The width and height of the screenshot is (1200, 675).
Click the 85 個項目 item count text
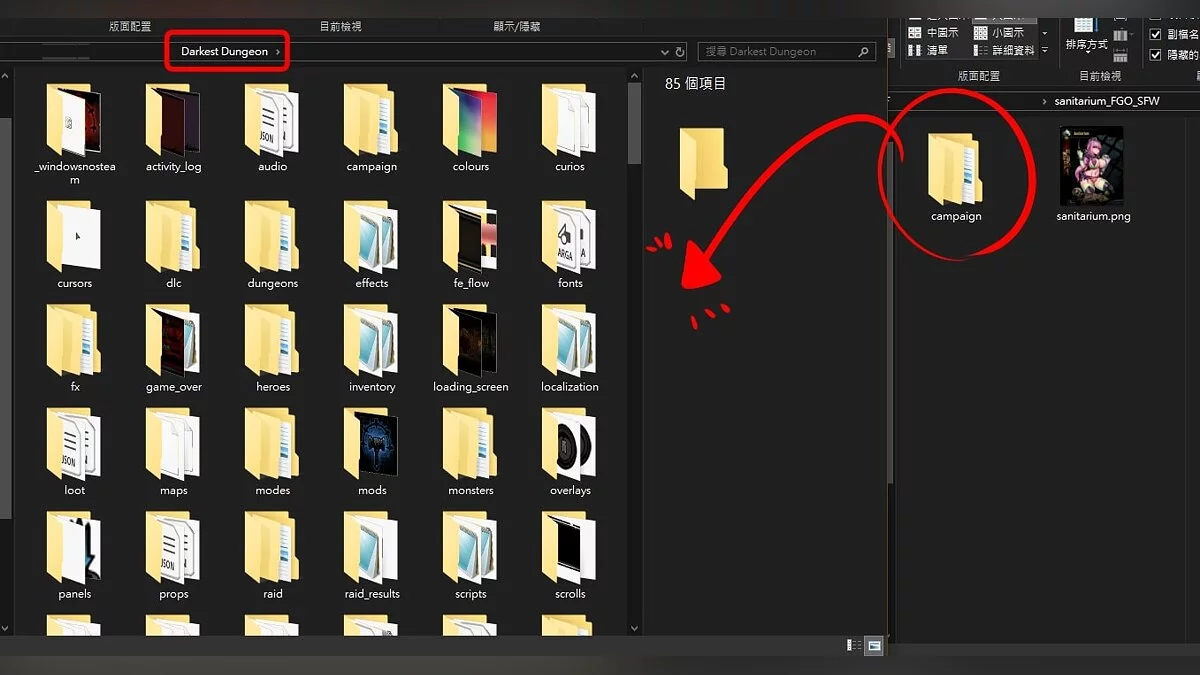[696, 84]
